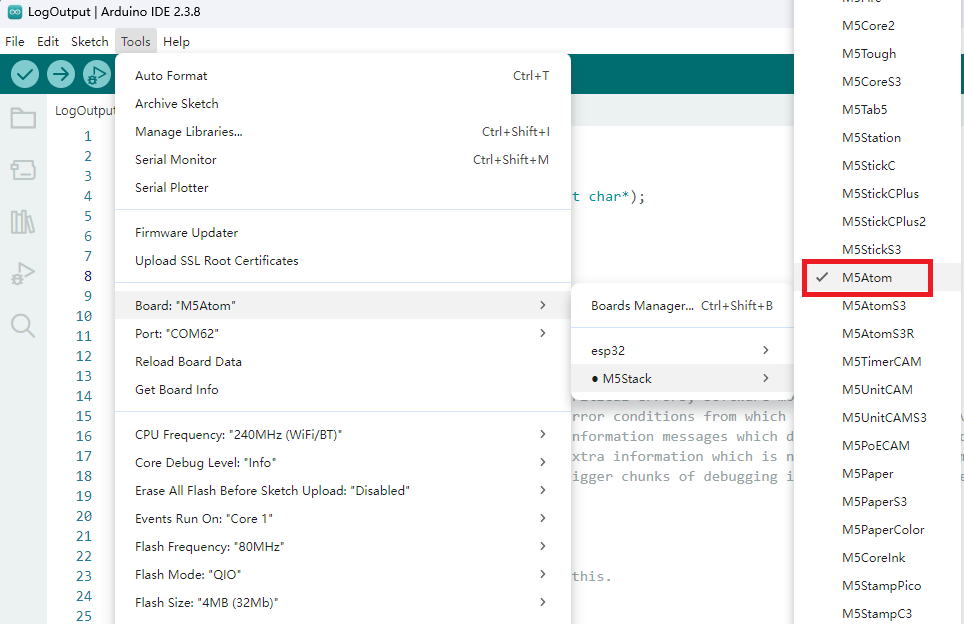Start debugging with the debug play icon
Image resolution: width=964 pixels, height=624 pixels.
point(96,73)
